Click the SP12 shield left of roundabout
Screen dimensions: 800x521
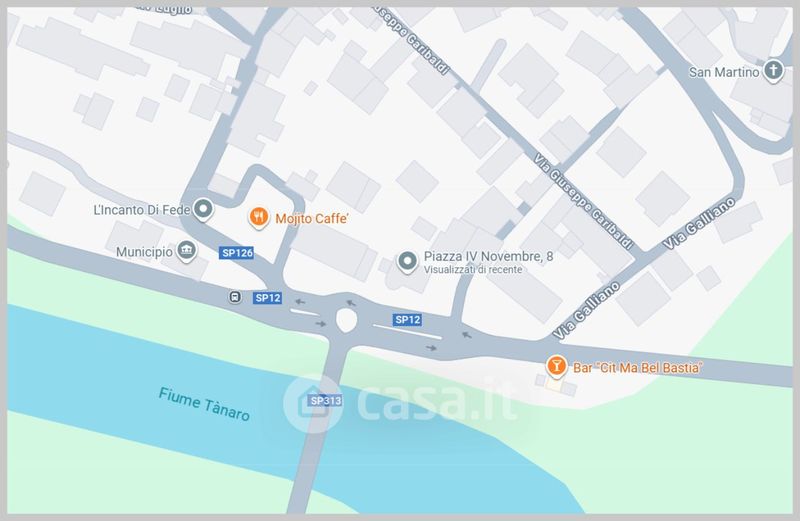(x=268, y=298)
